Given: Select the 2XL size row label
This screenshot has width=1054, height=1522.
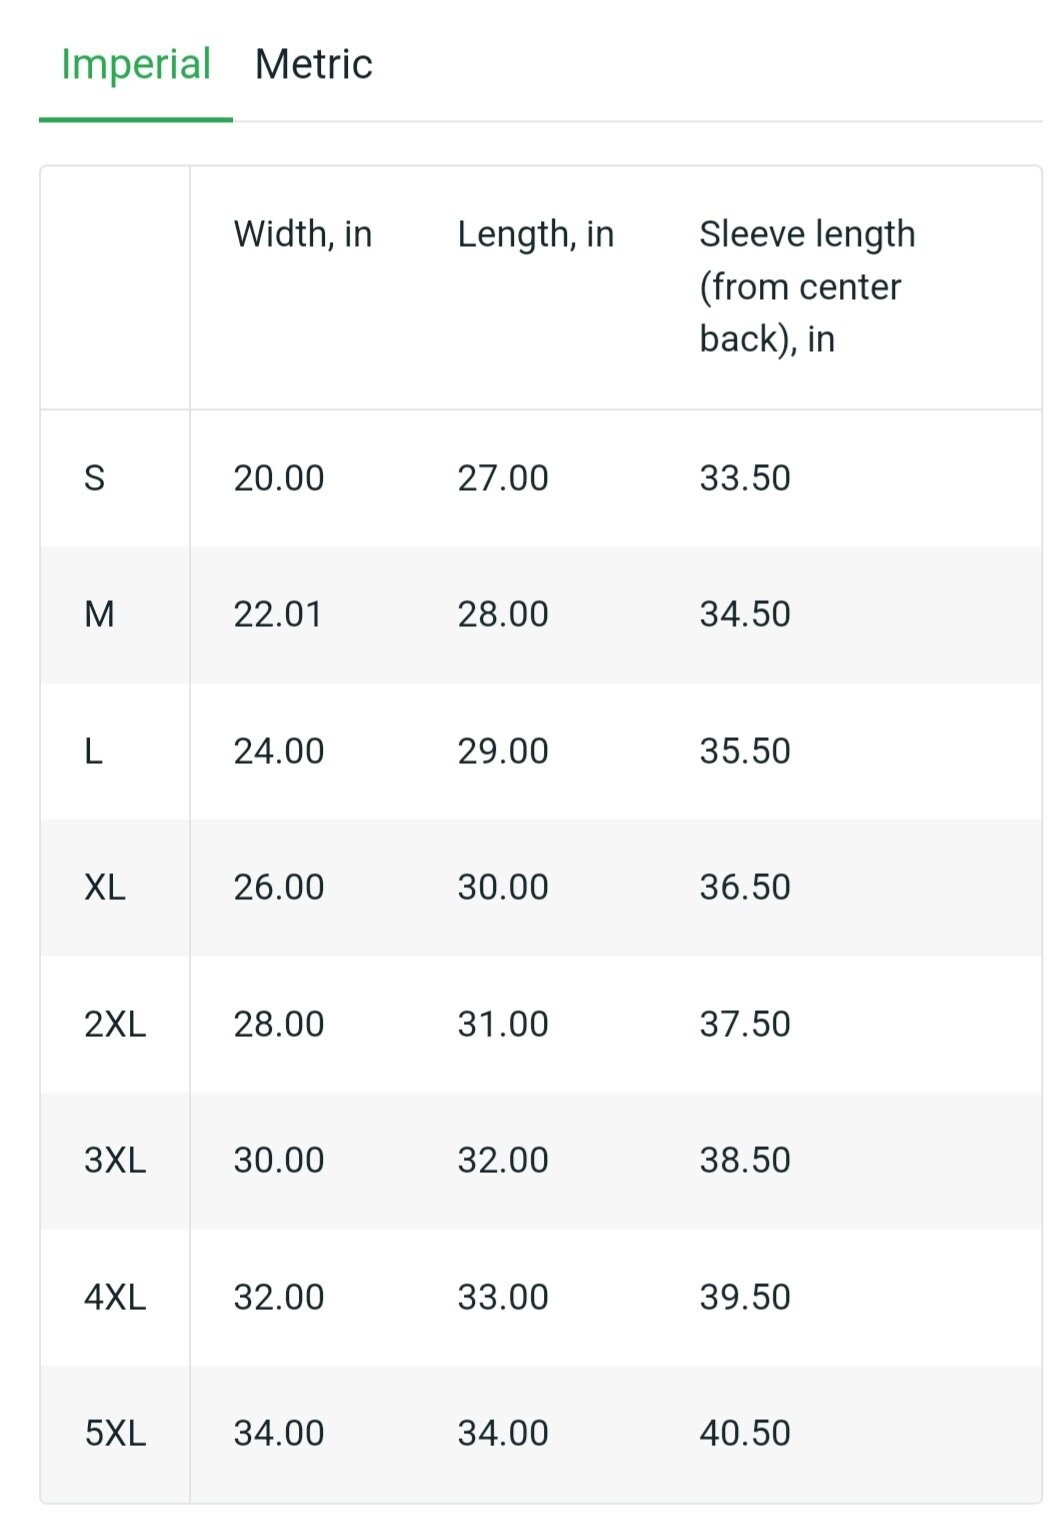Looking at the screenshot, I should (x=115, y=1024).
